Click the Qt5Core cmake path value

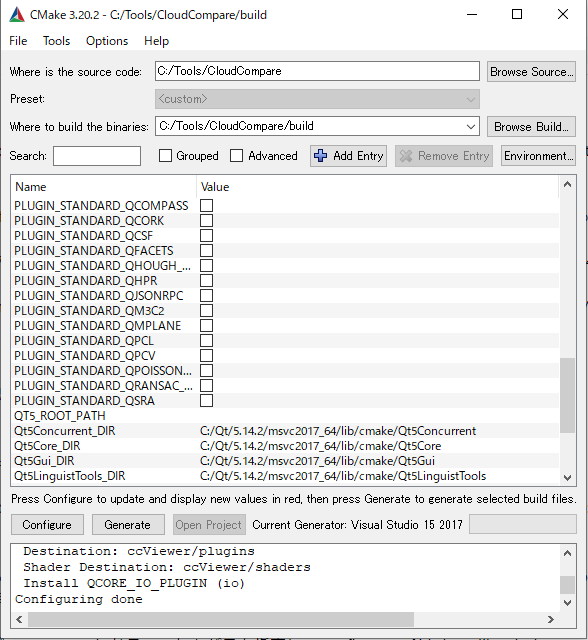coord(320,446)
